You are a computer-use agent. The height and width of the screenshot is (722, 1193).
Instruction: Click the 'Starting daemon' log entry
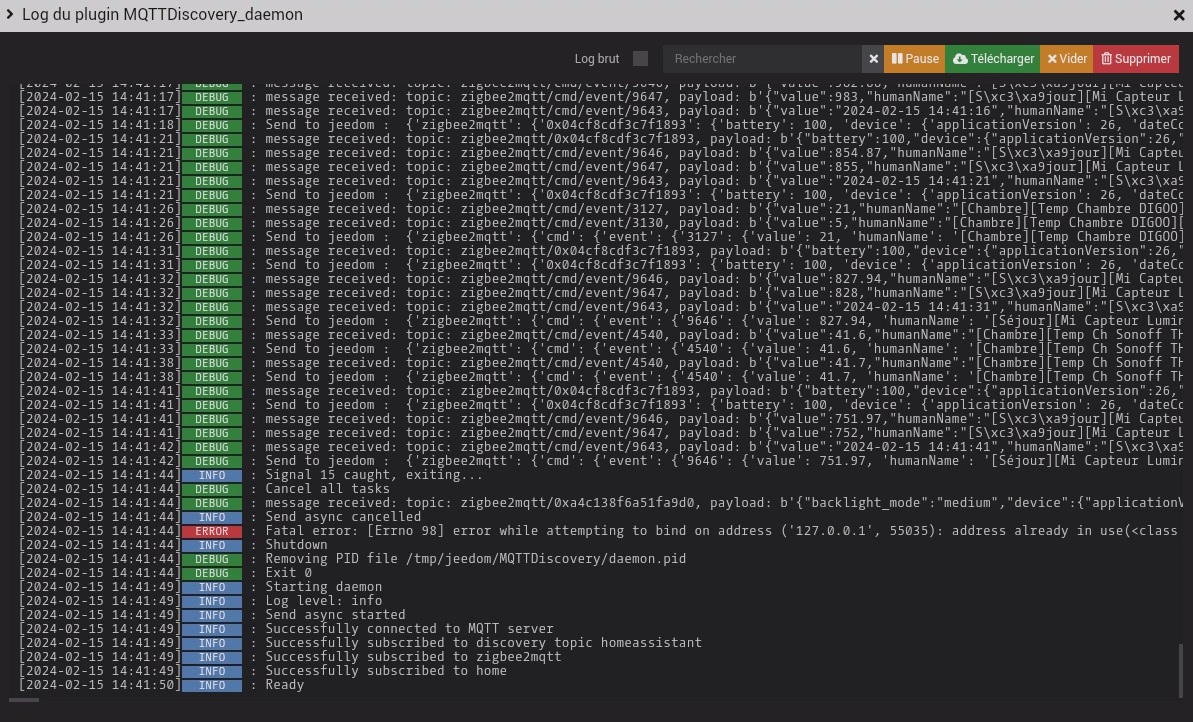323,587
